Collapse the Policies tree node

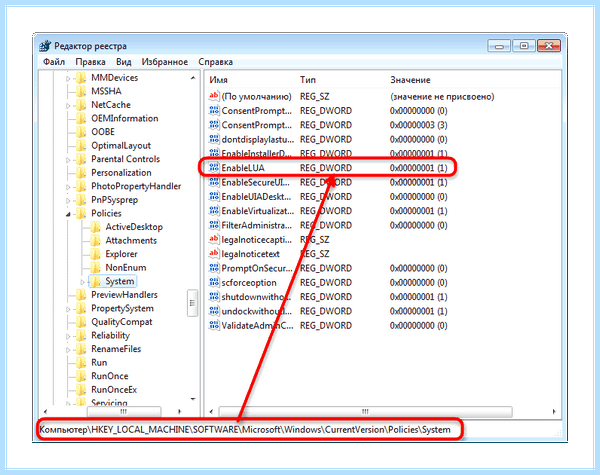[68, 214]
